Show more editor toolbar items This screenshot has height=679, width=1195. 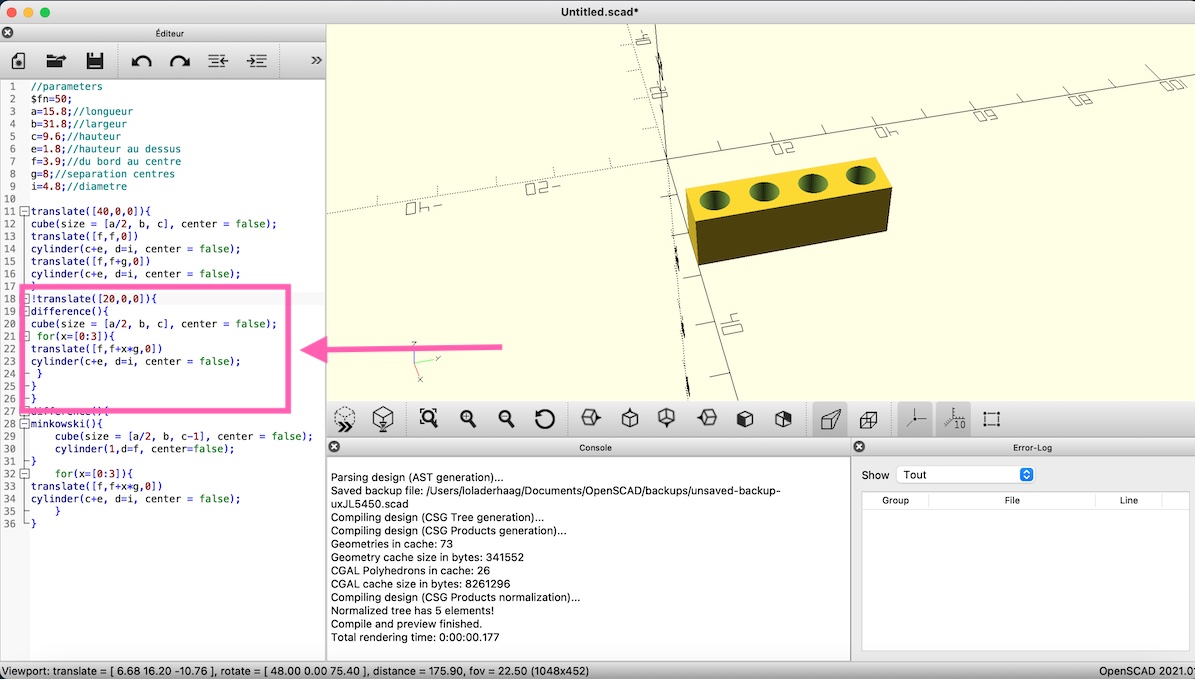tap(316, 60)
